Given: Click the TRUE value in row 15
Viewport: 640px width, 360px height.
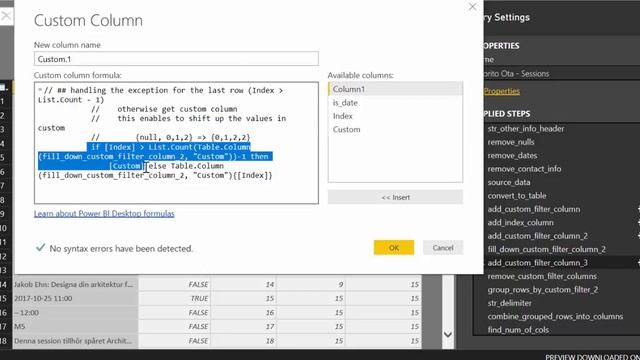Looking at the screenshot, I should 175,298.
